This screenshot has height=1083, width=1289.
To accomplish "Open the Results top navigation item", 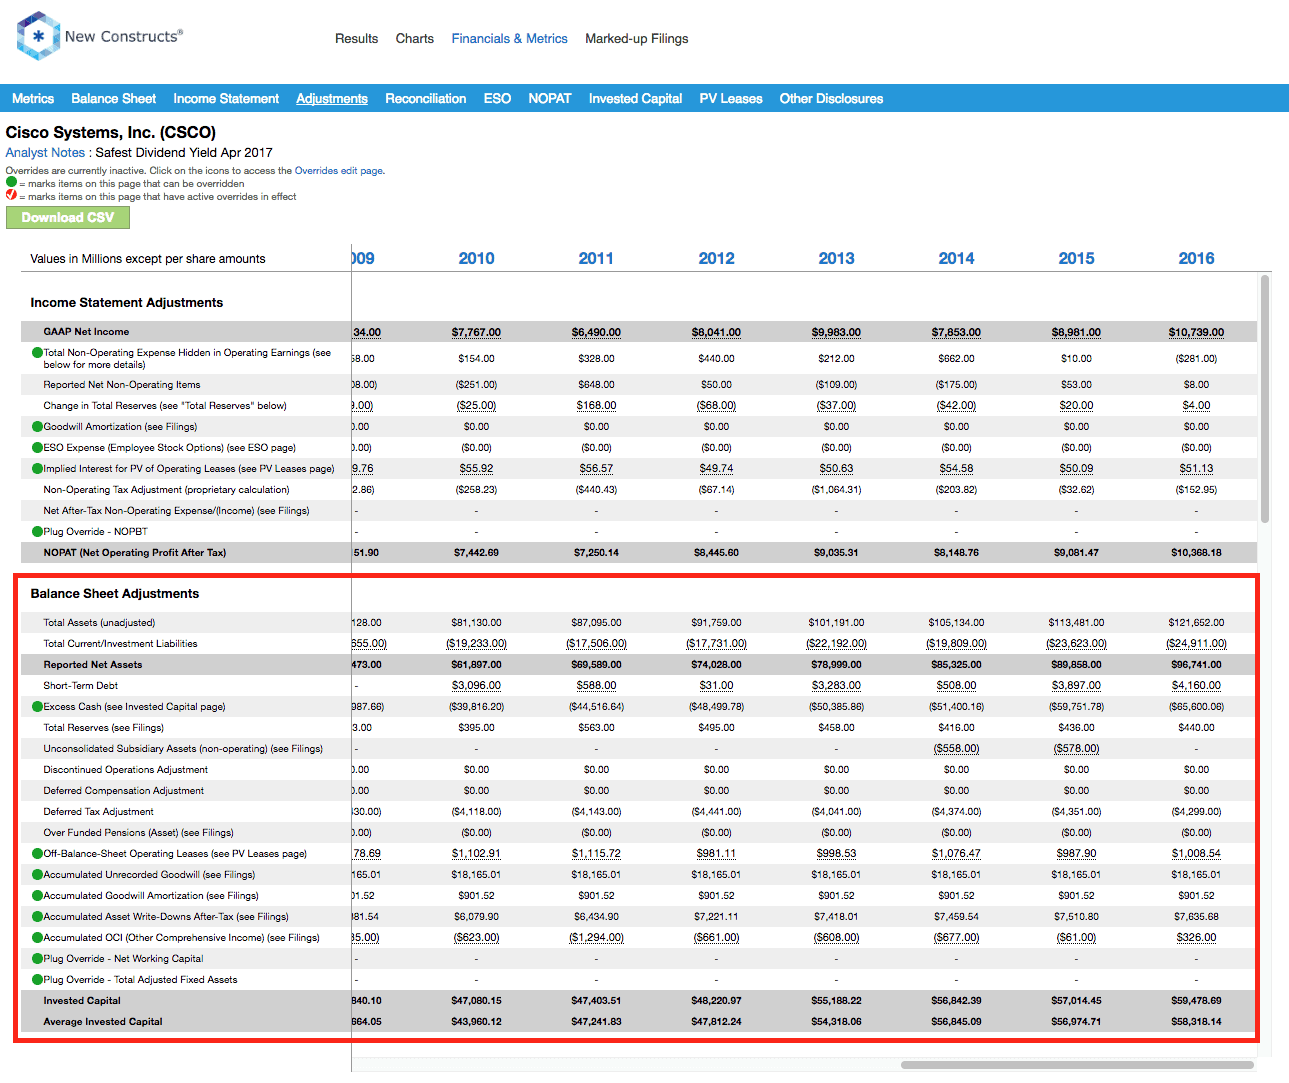I will [356, 39].
